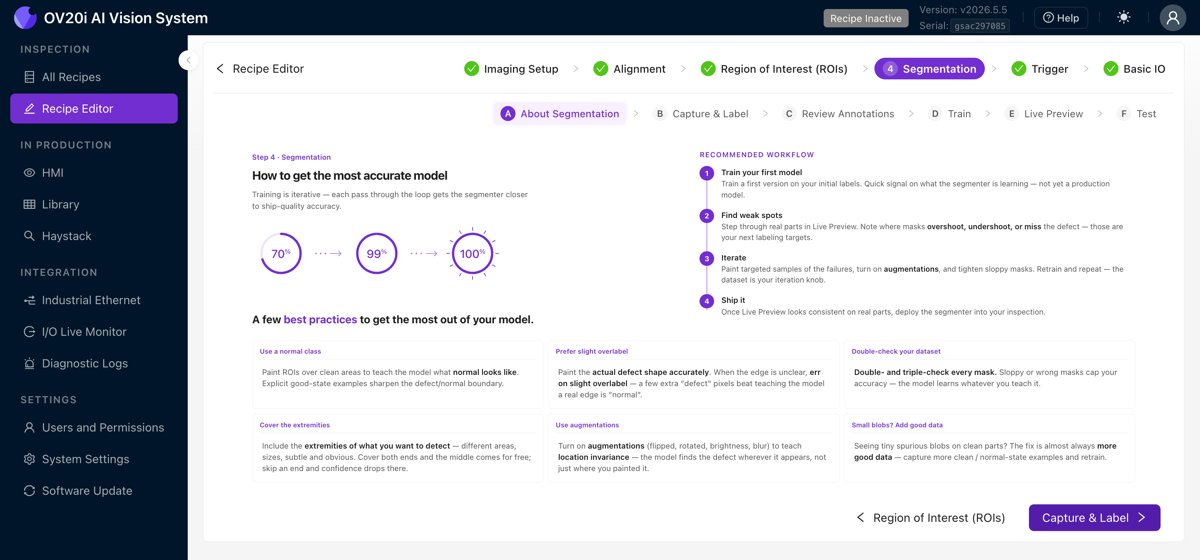Open Diagnostic Logs
Screen dimensions: 1200x560
click(94, 364)
